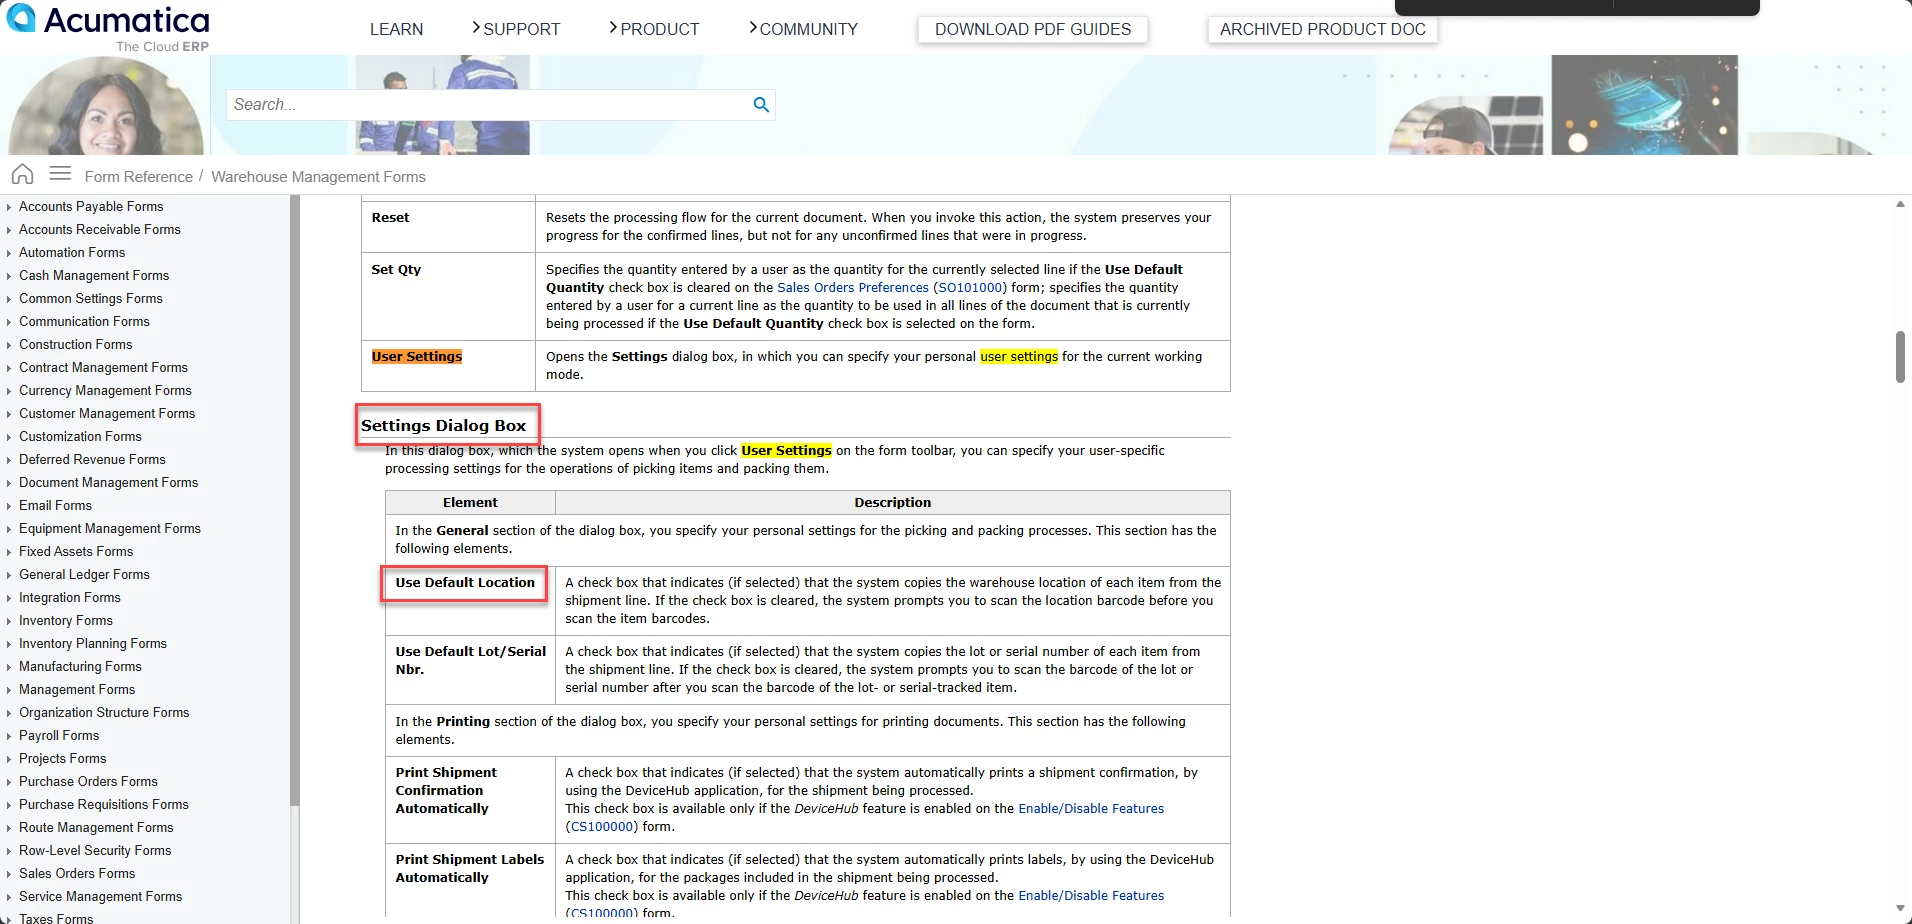Image resolution: width=1912 pixels, height=924 pixels.
Task: Select Integration Forms
Action: coord(70,597)
